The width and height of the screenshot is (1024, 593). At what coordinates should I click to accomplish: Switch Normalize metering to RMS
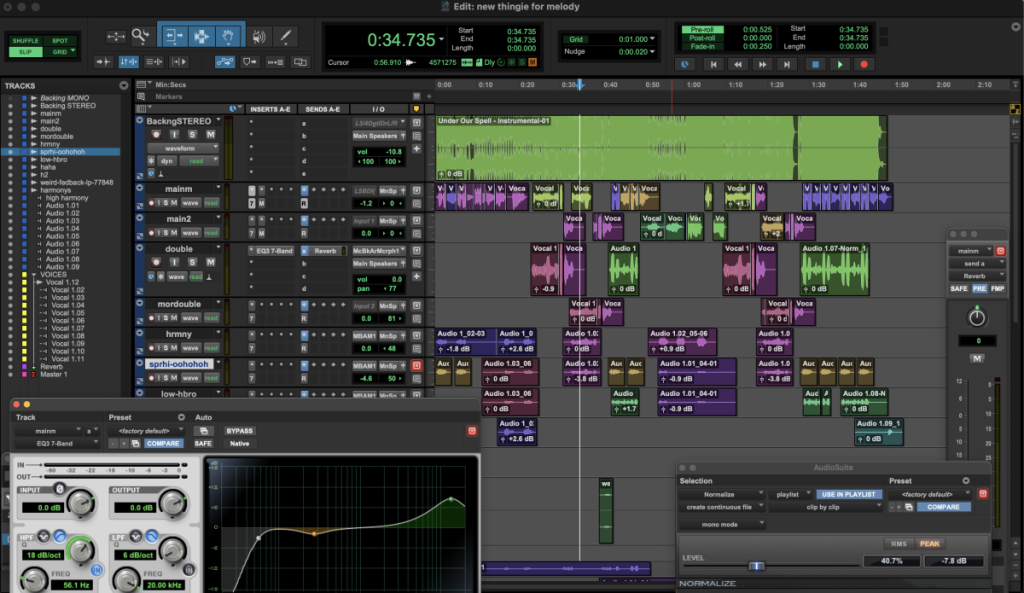[900, 543]
